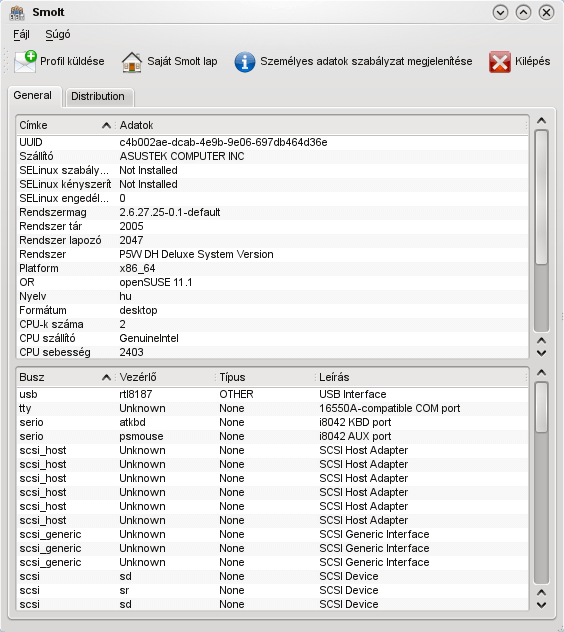
Task: Switch to the Distribution tab
Action: [98, 96]
